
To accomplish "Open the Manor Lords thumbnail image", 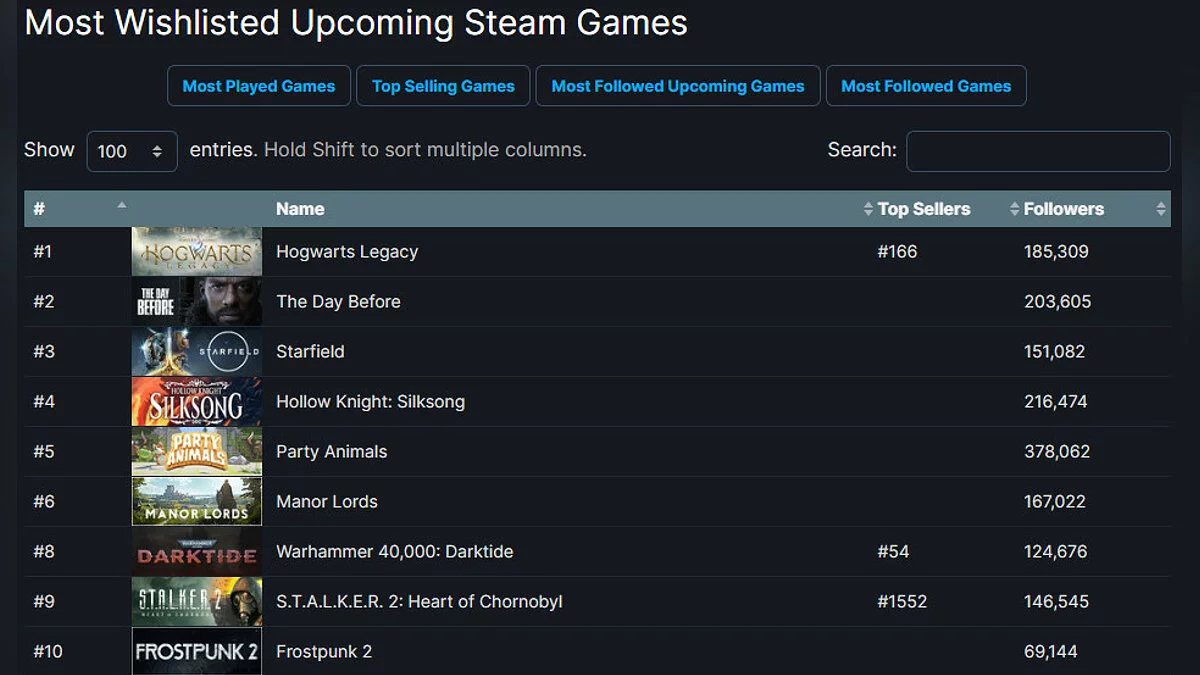I will 197,502.
